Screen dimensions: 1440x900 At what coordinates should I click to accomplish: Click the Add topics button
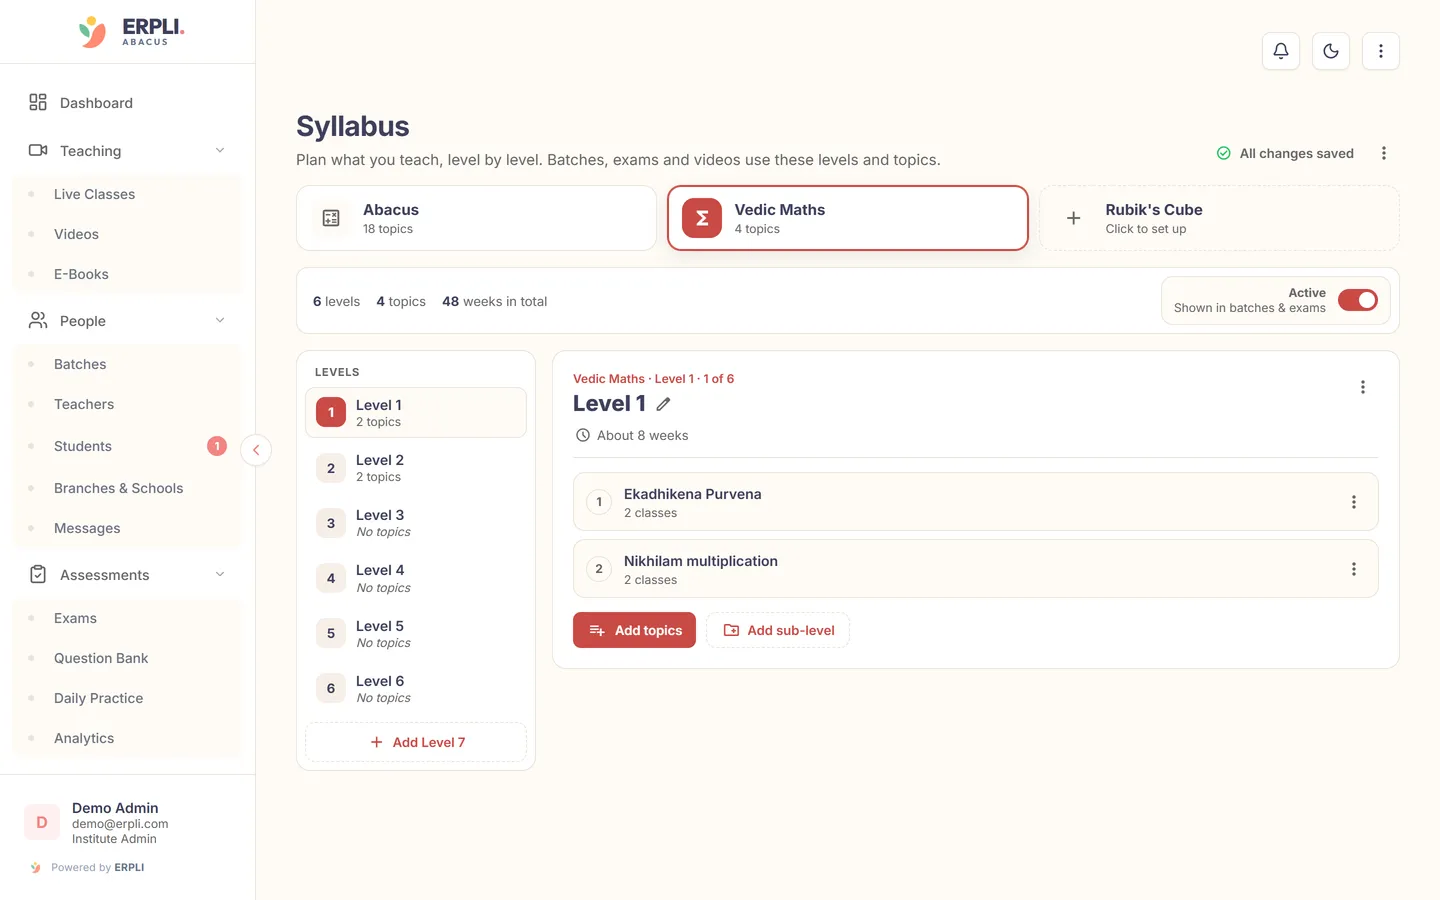pos(634,630)
